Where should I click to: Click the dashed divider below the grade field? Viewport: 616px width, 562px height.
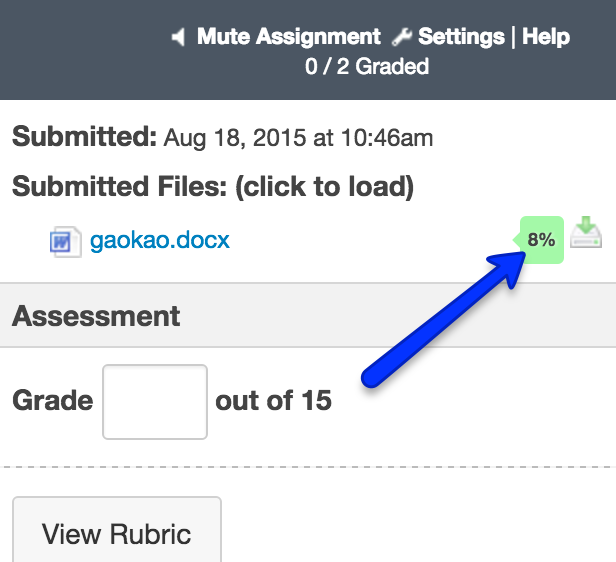(308, 467)
